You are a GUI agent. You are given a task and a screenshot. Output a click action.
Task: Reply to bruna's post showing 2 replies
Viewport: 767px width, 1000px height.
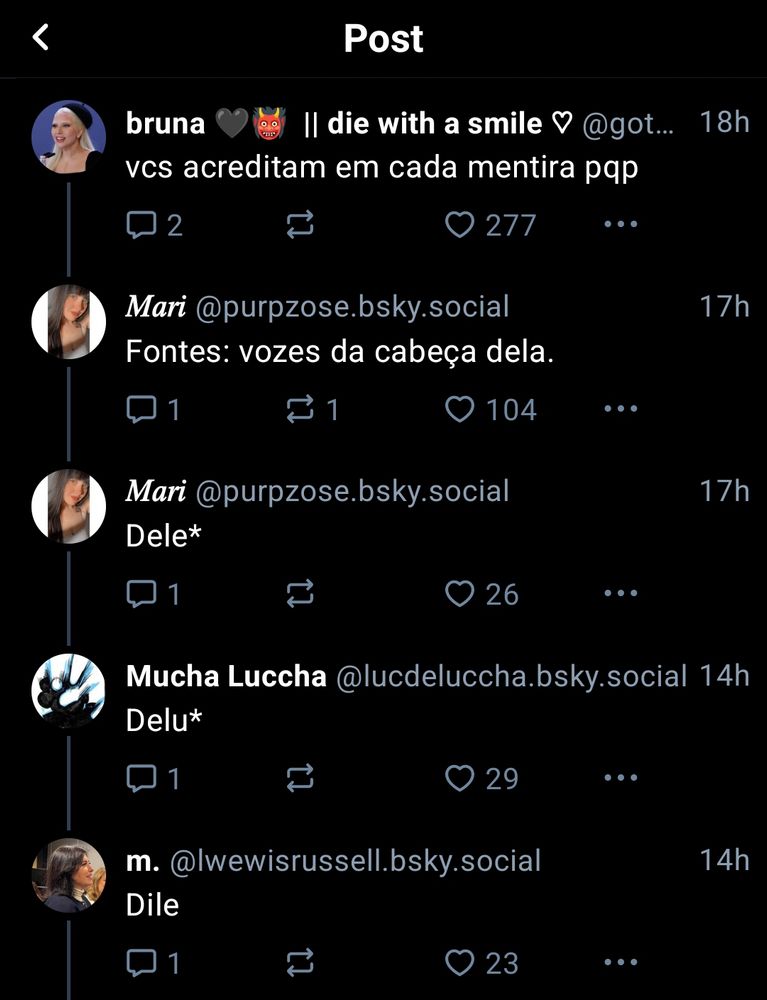tap(154, 225)
